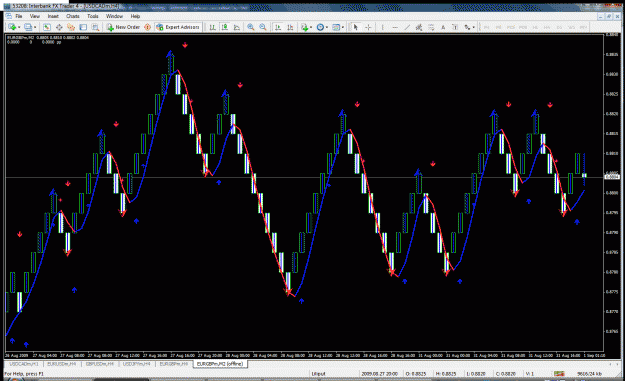Open the Help menu
The width and height of the screenshot is (625, 381).
135,16
